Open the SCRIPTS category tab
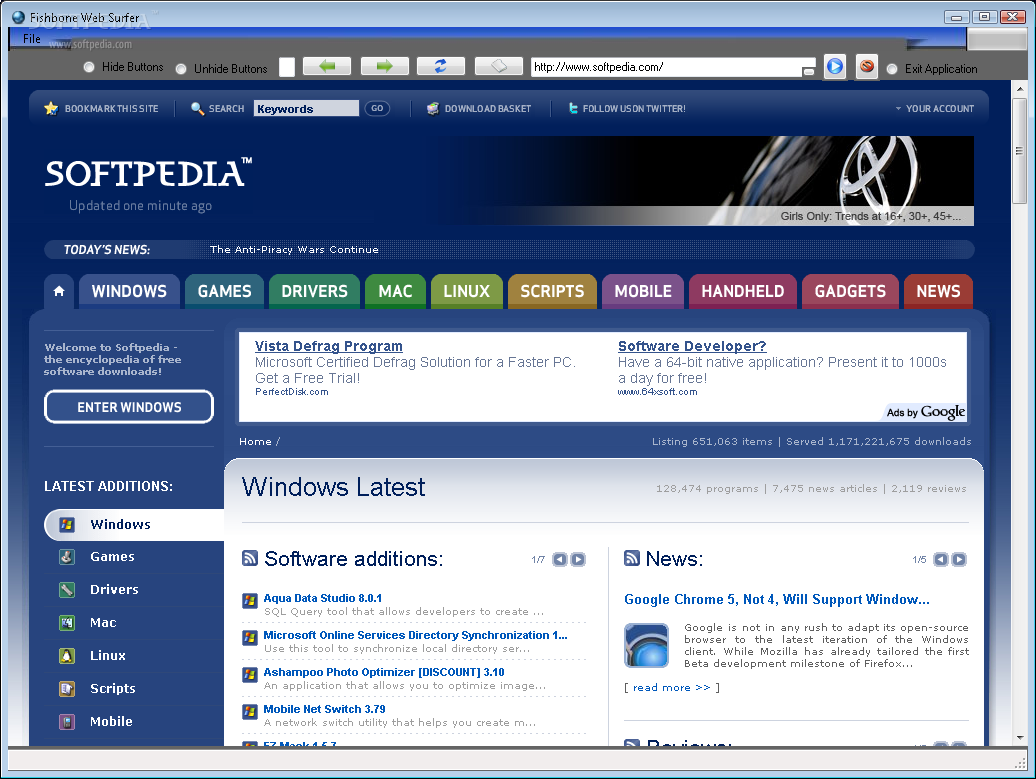 tap(552, 291)
